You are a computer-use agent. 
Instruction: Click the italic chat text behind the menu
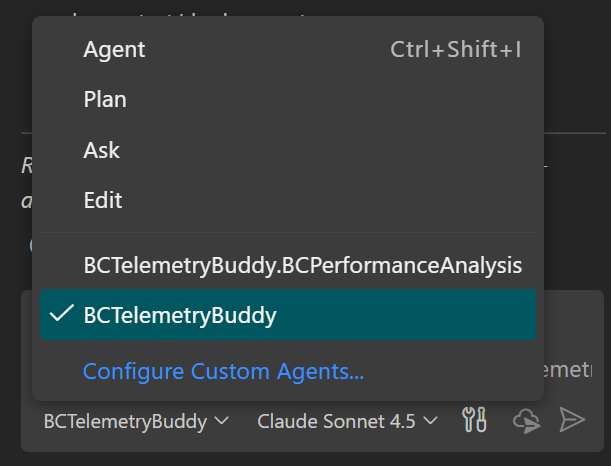coord(26,166)
